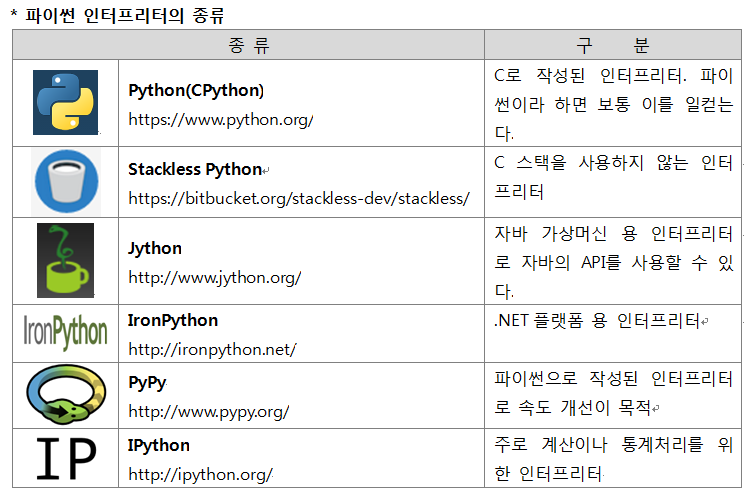Click the description starting with C로 작성된 인터프리터

tap(613, 104)
